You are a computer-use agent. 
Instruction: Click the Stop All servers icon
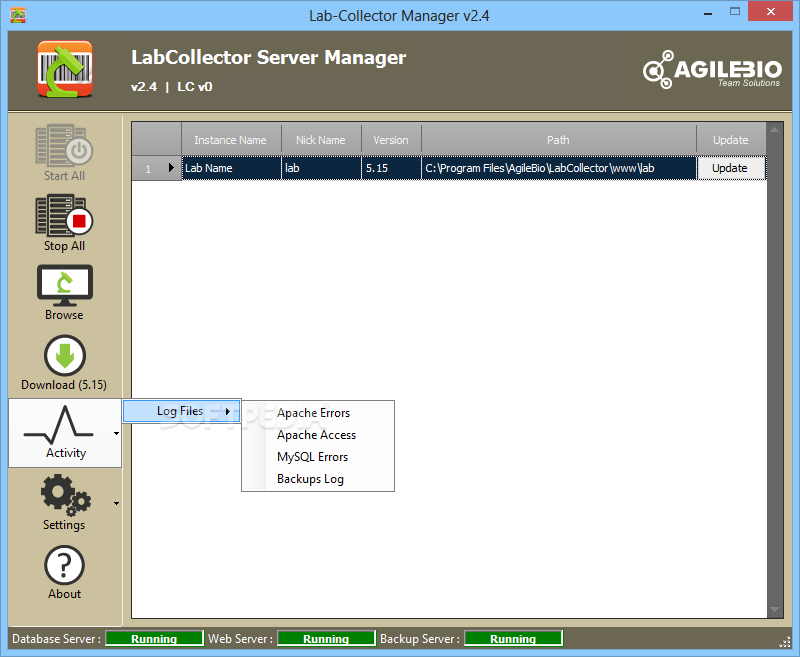pos(64,215)
